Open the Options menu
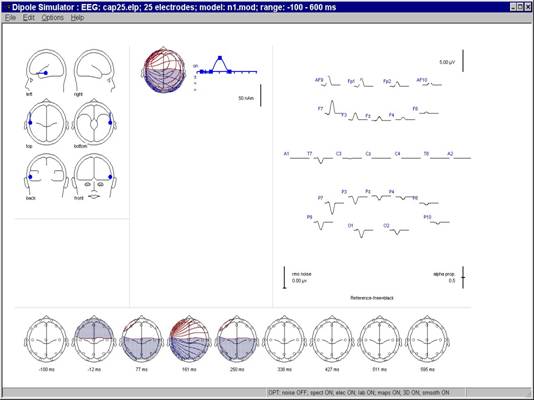This screenshot has height=400, width=534. (52, 18)
